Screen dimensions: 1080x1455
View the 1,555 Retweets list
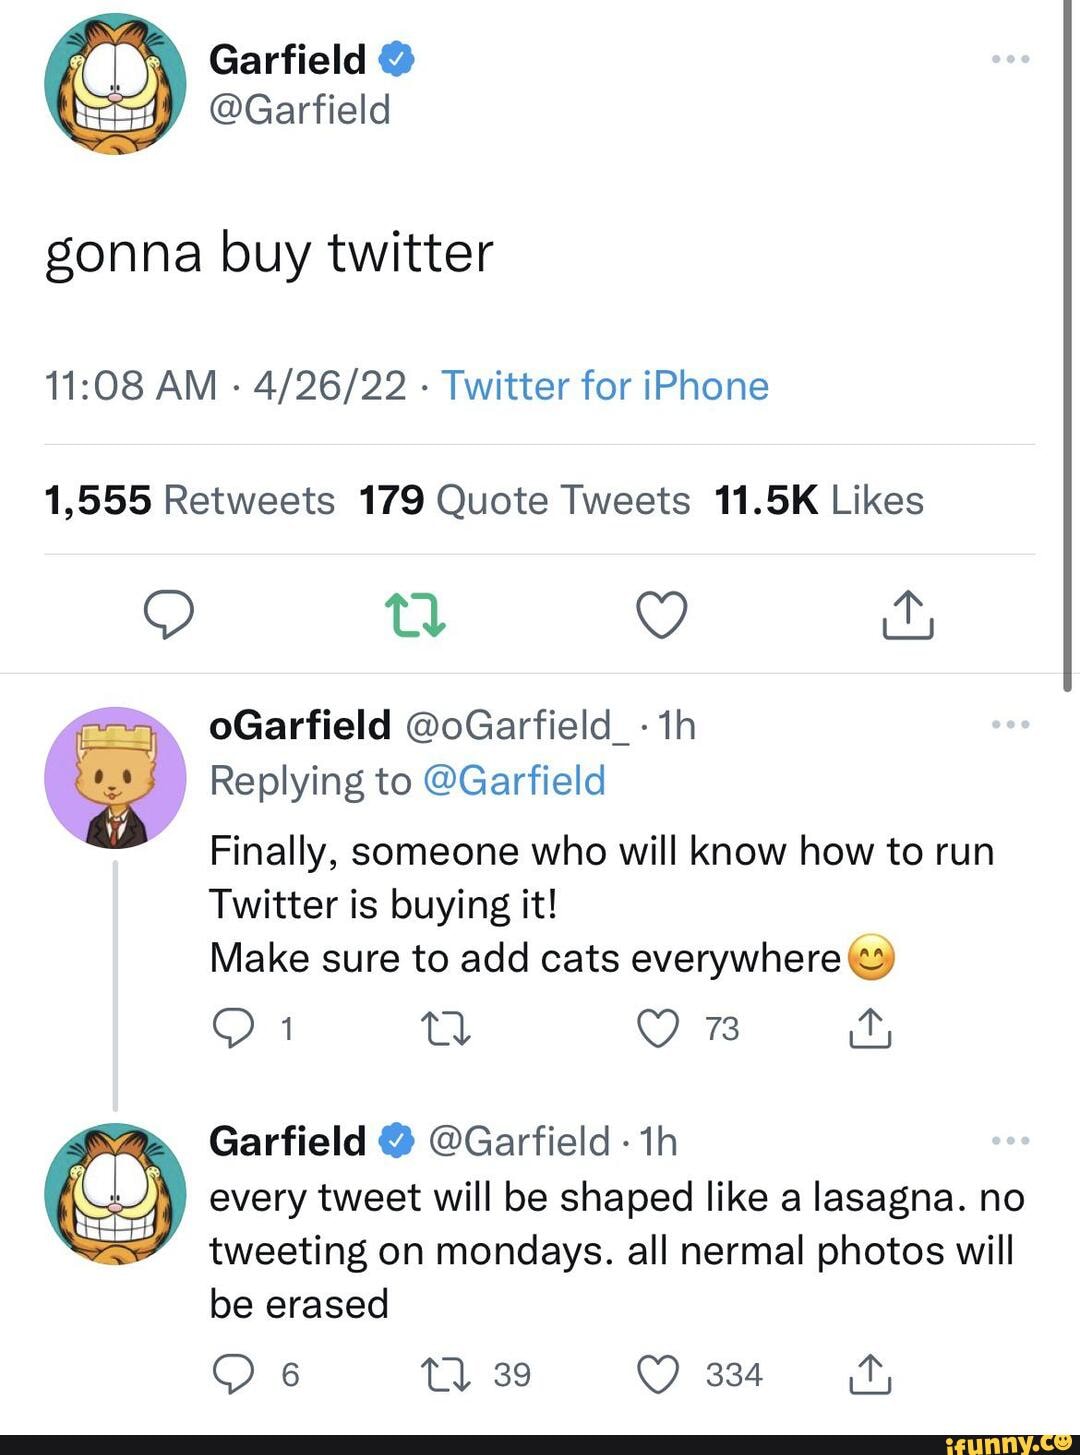pos(190,500)
